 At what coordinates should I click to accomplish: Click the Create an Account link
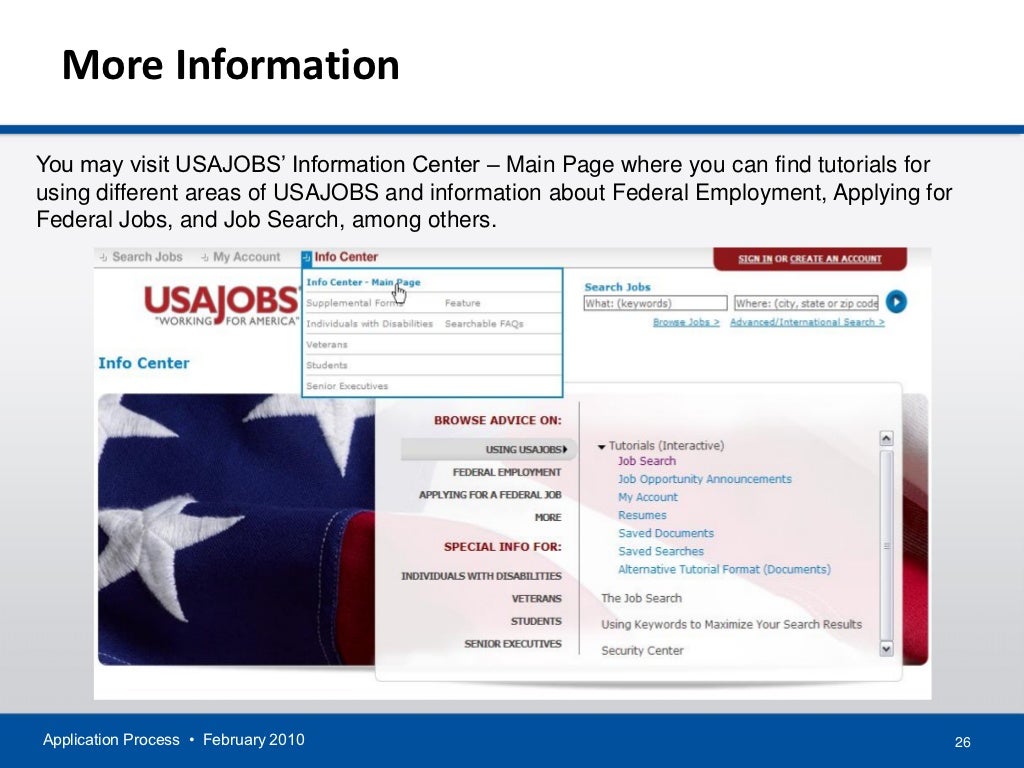[836, 259]
